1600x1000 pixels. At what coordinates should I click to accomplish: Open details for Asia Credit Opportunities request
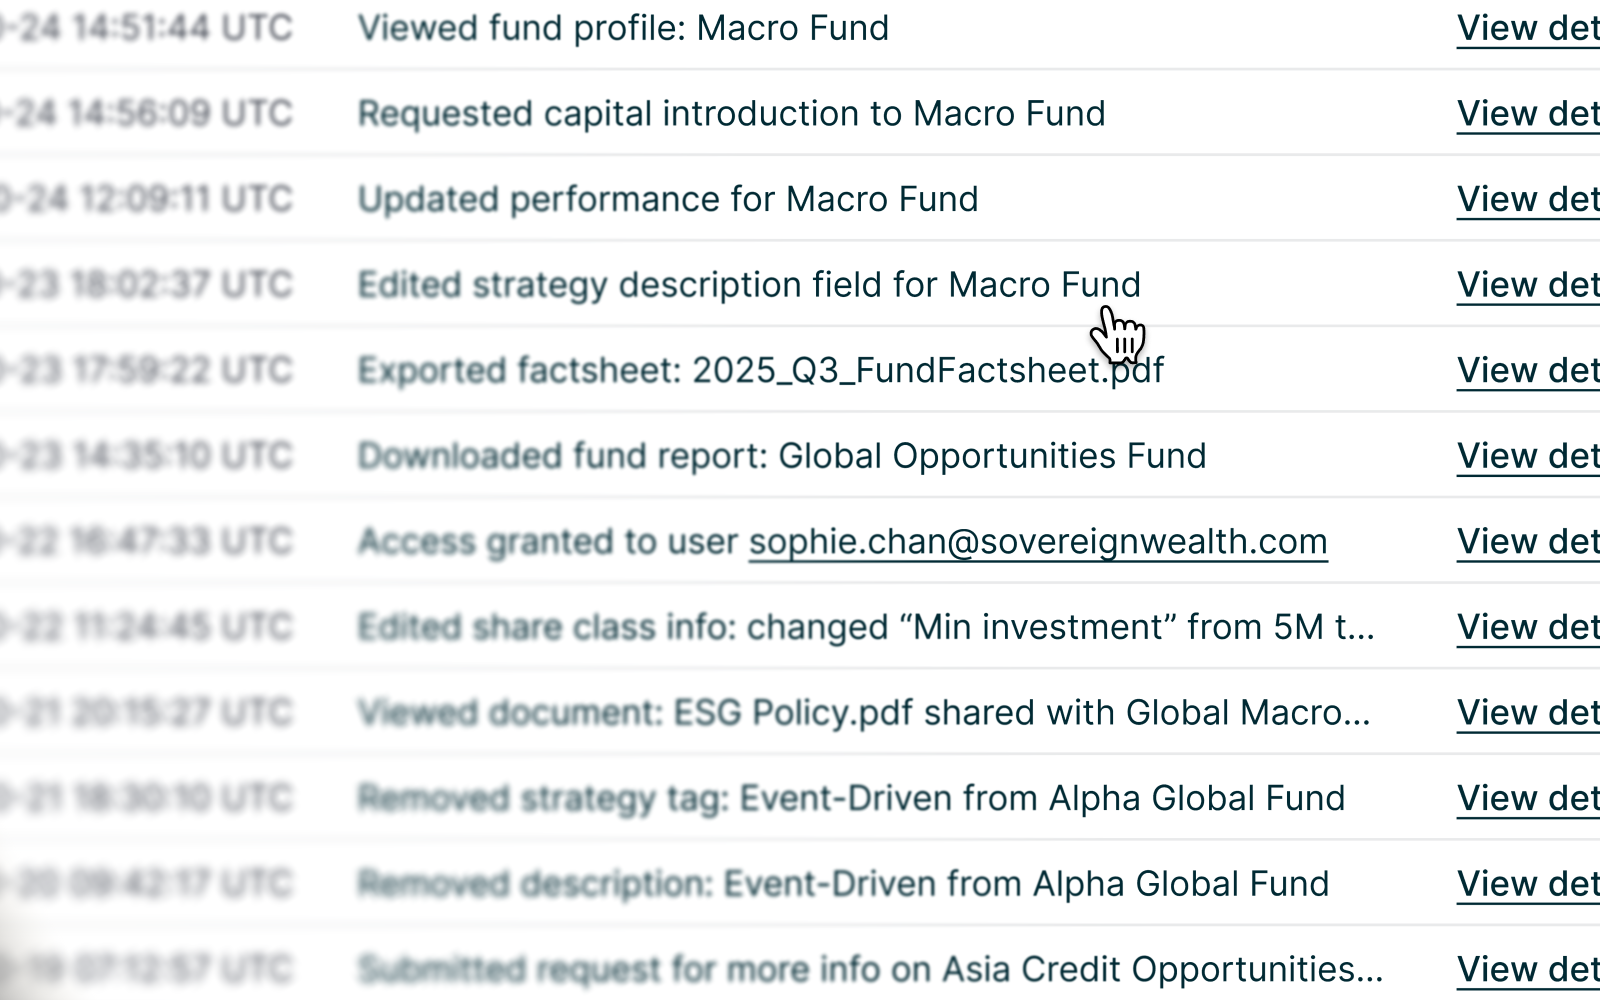point(1528,969)
